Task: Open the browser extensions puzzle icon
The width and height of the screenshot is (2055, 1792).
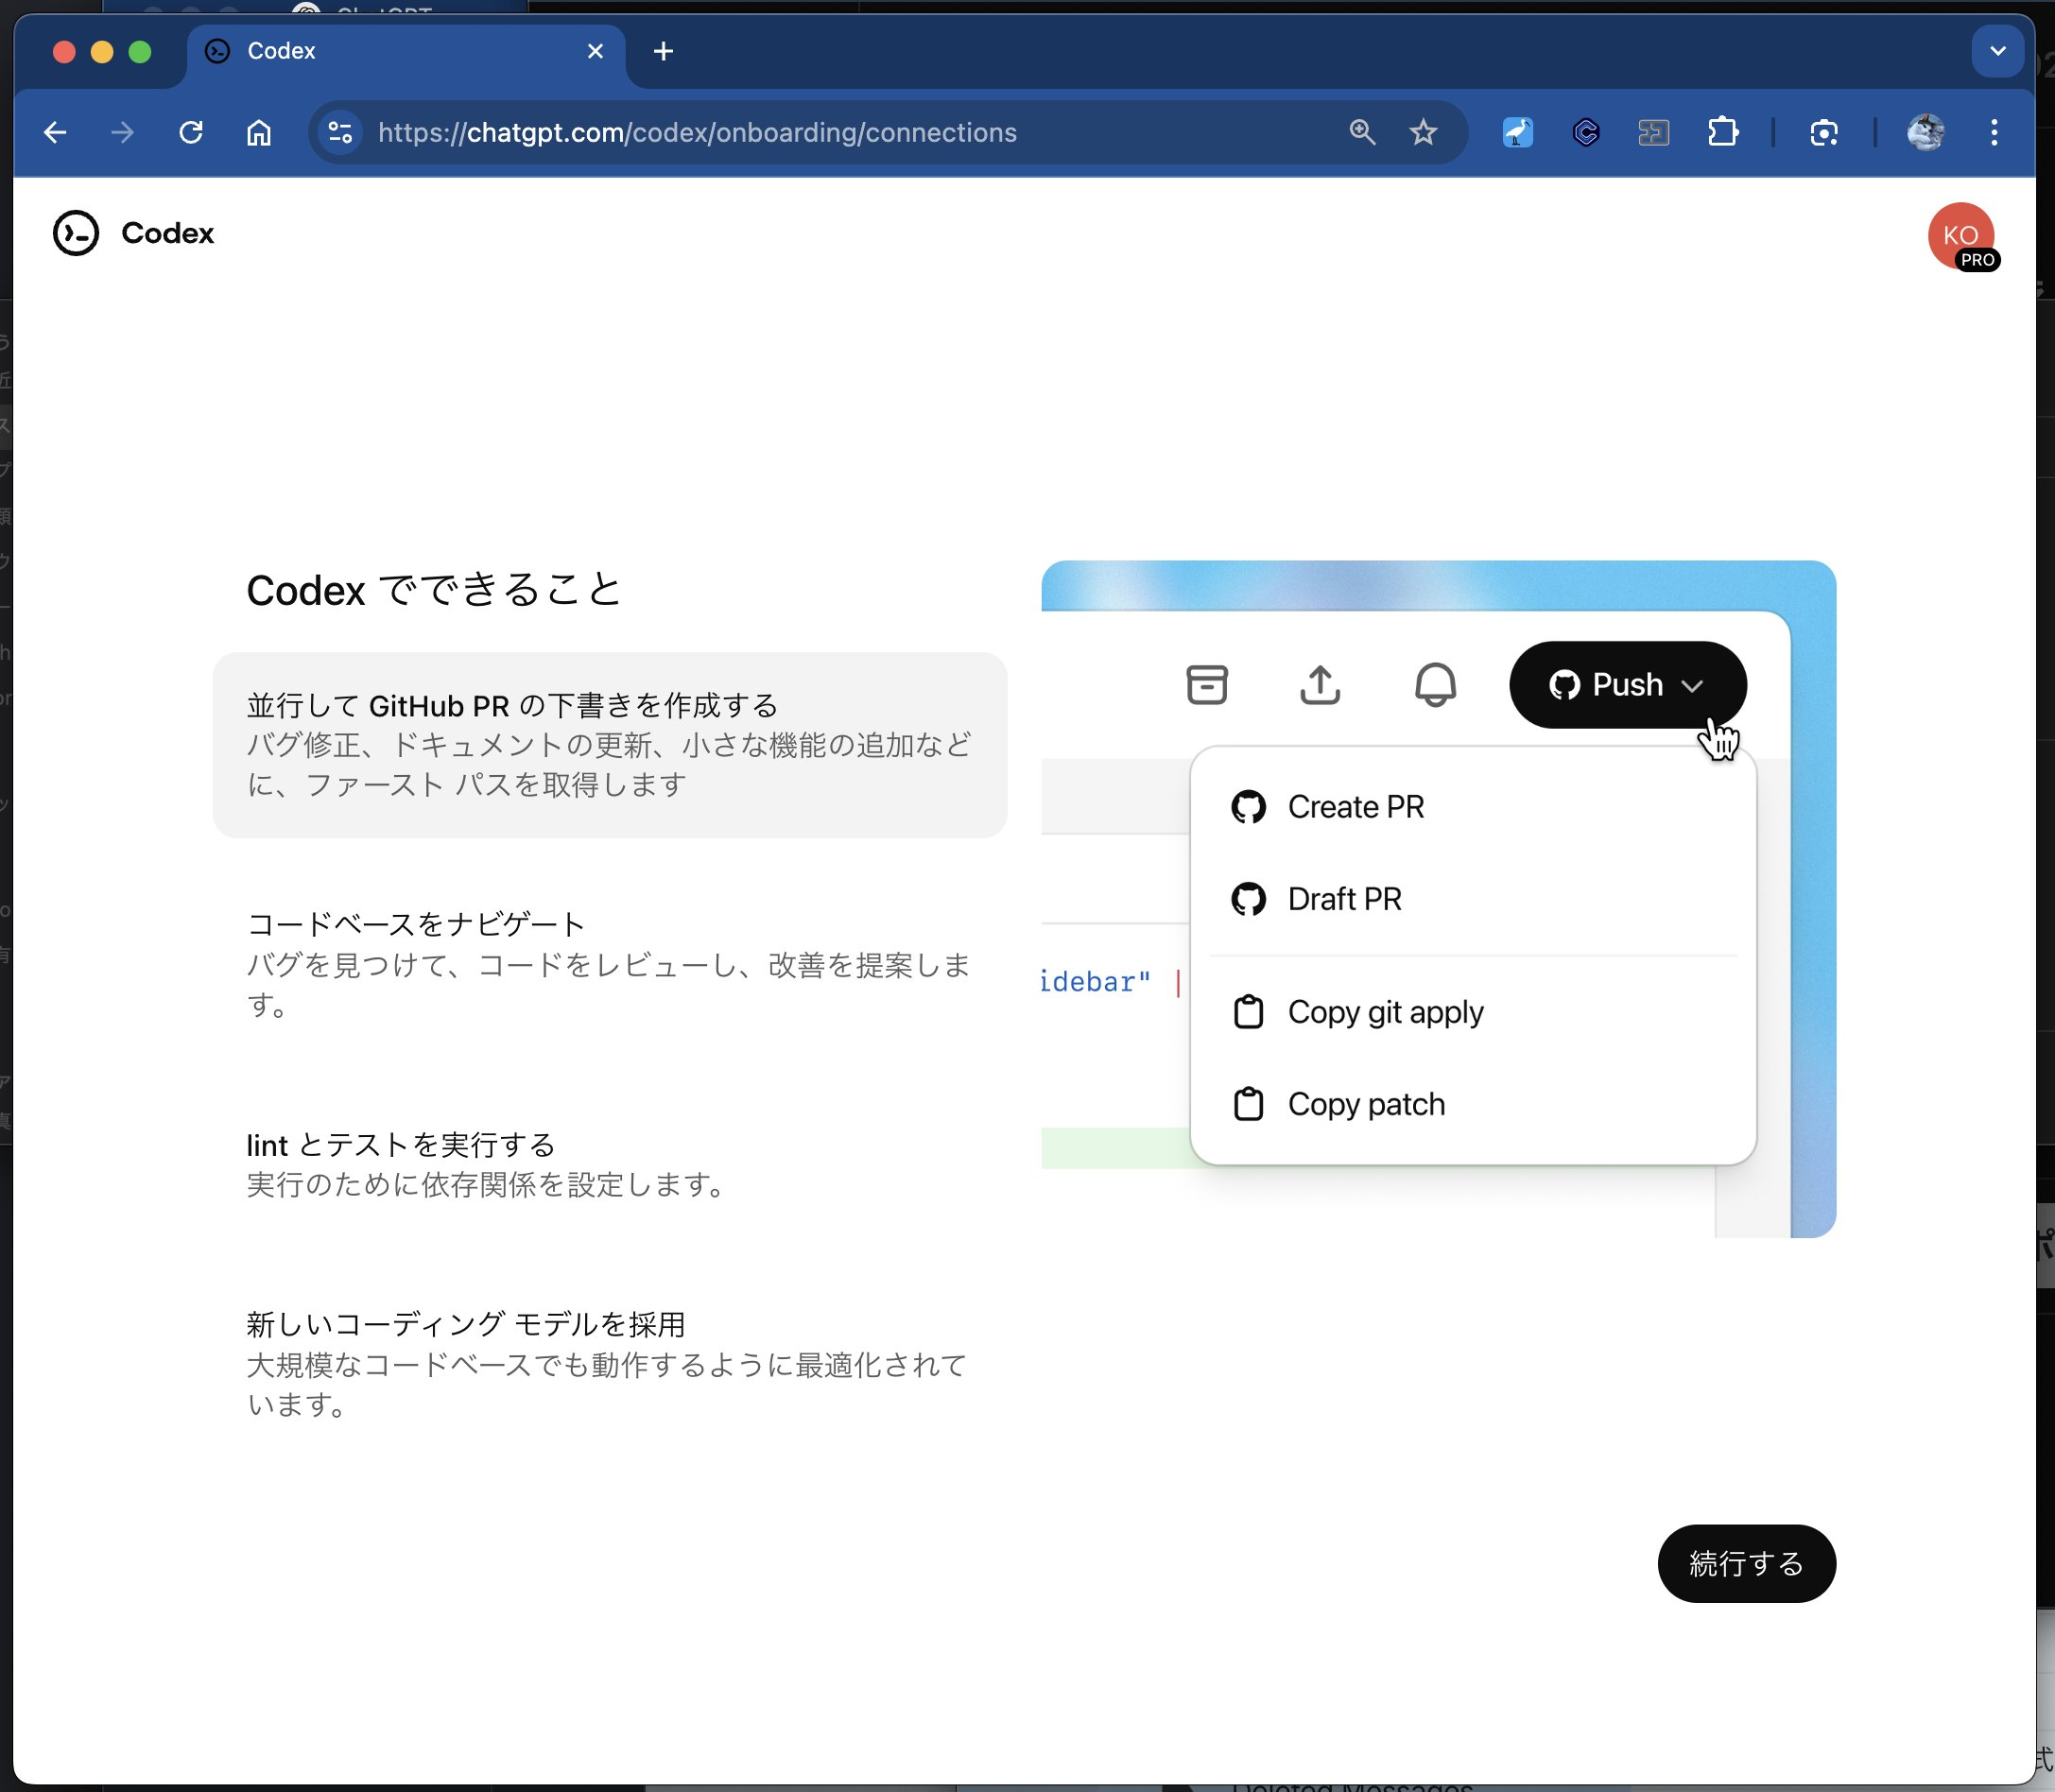Action: tap(1722, 133)
